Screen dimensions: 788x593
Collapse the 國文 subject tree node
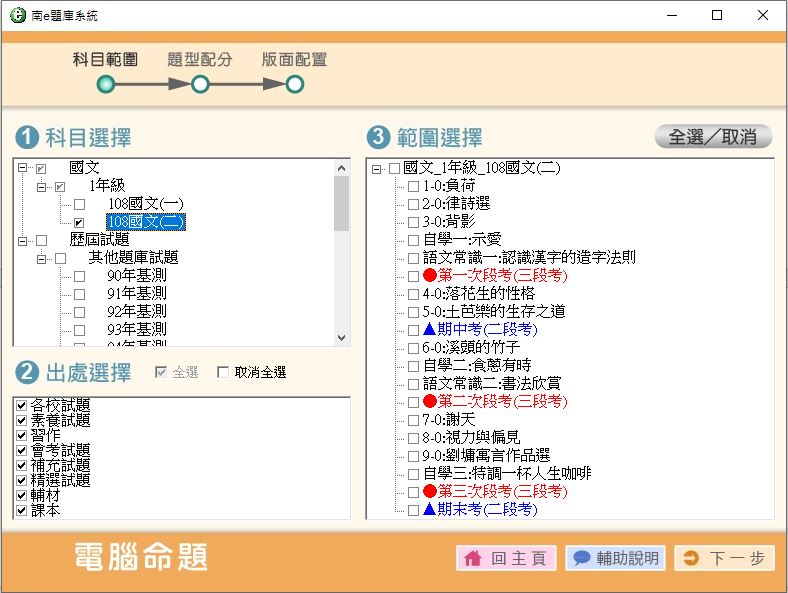(22, 168)
